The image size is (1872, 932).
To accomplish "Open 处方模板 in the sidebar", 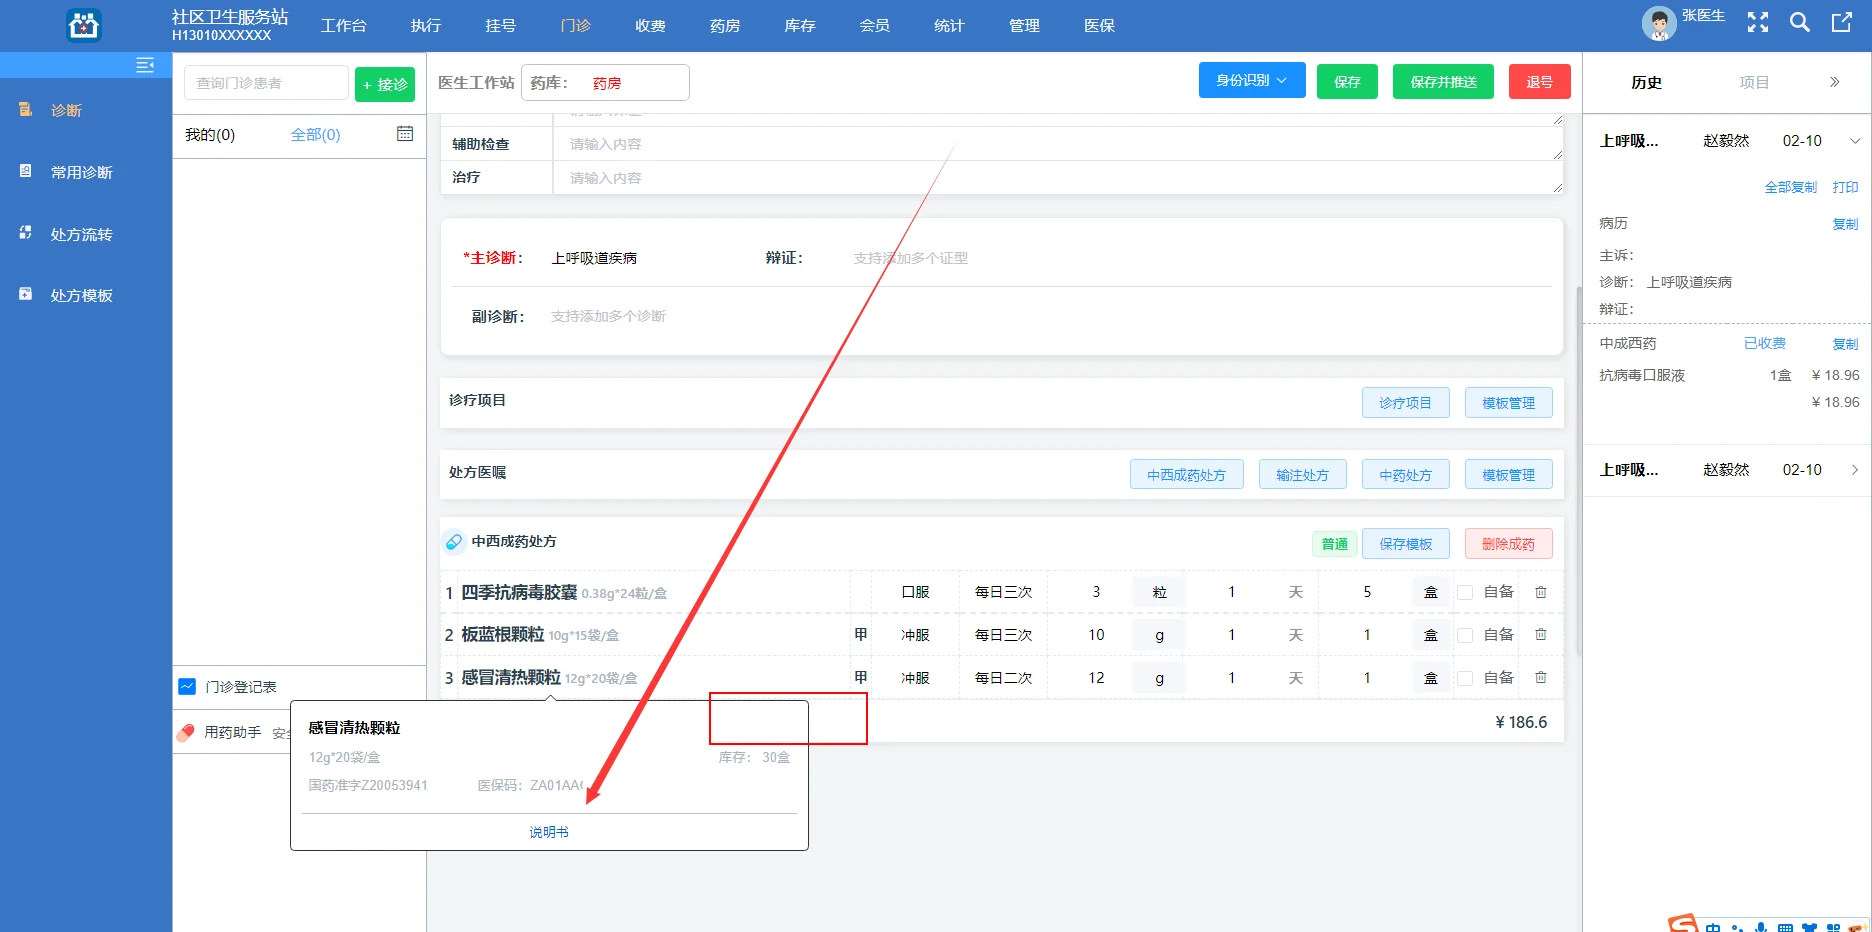I will [x=82, y=294].
